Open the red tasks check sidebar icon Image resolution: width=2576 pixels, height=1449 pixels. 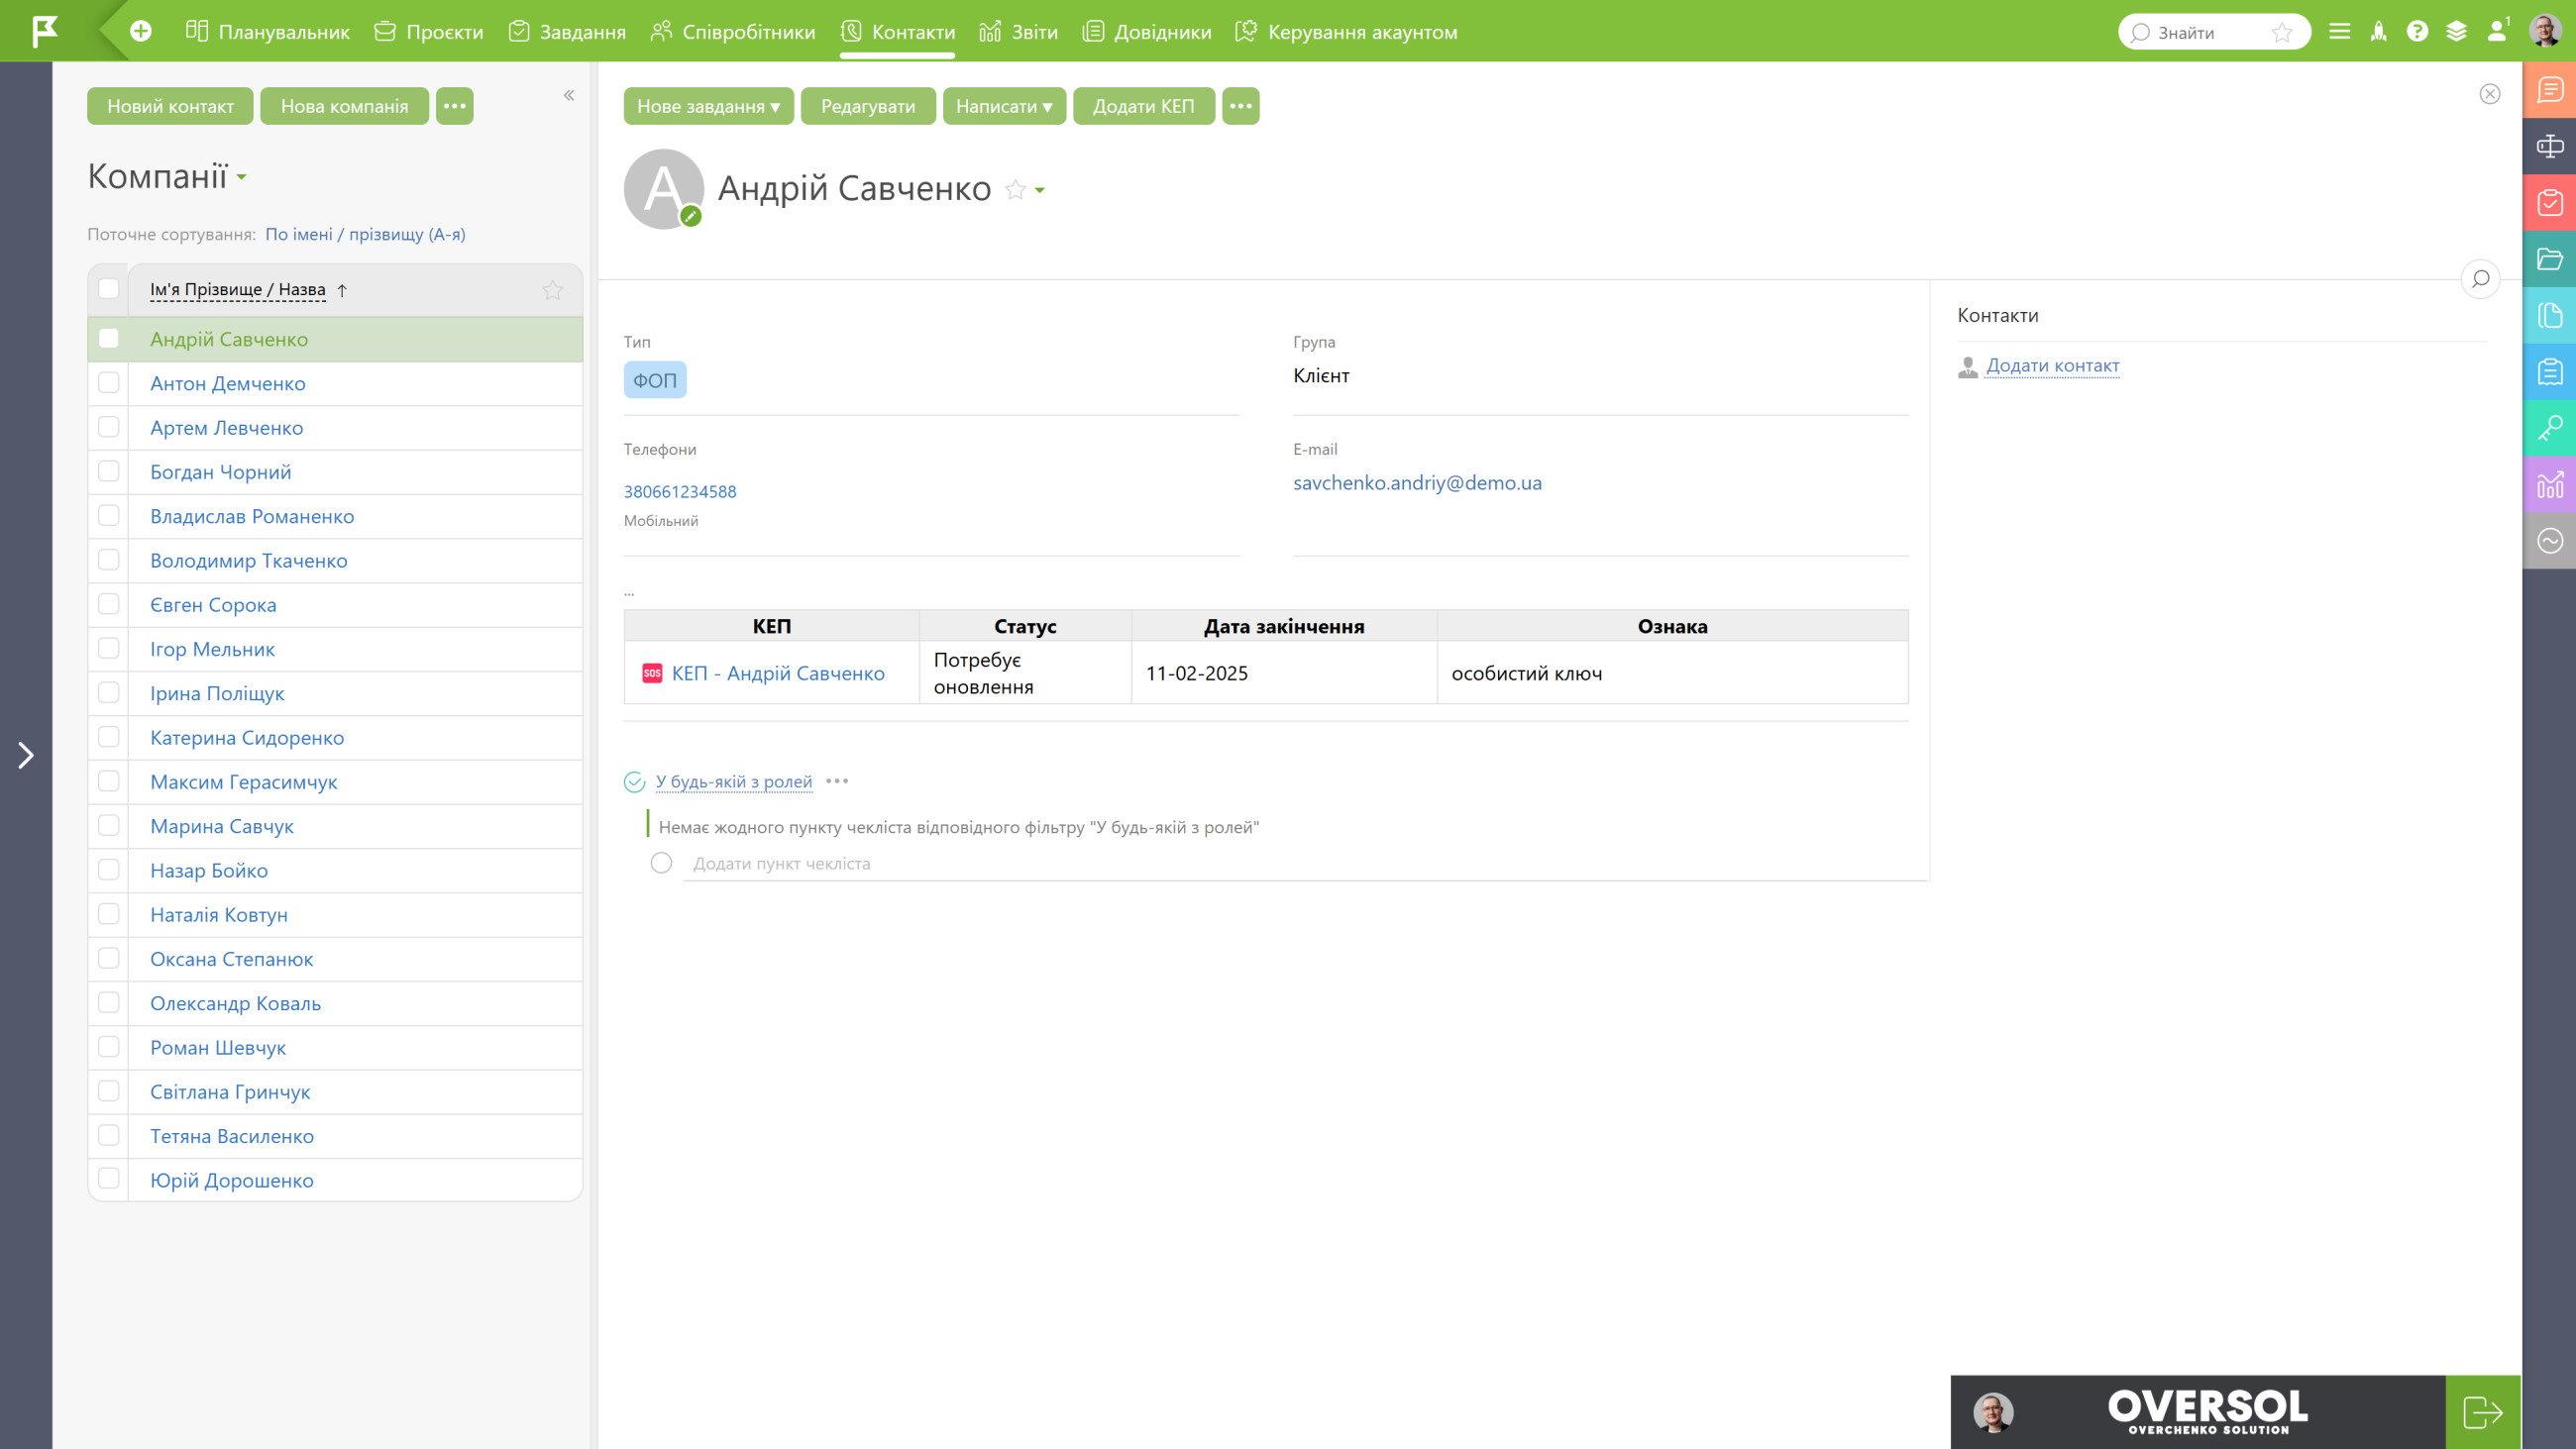(2549, 203)
